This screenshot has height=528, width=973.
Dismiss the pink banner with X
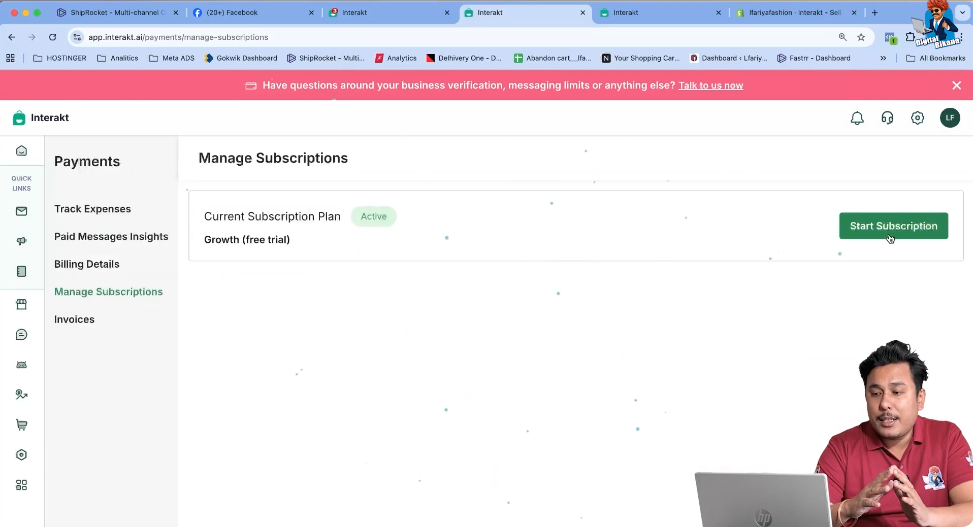coord(956,86)
